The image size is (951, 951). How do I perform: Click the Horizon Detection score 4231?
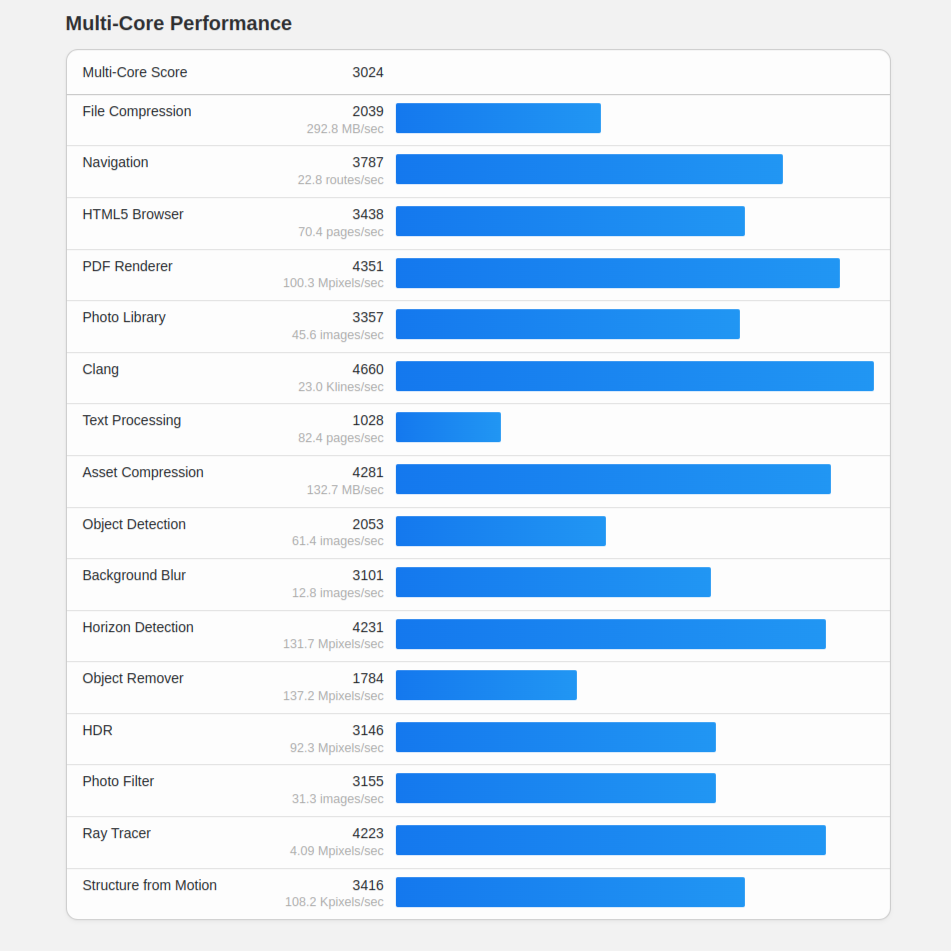(367, 627)
